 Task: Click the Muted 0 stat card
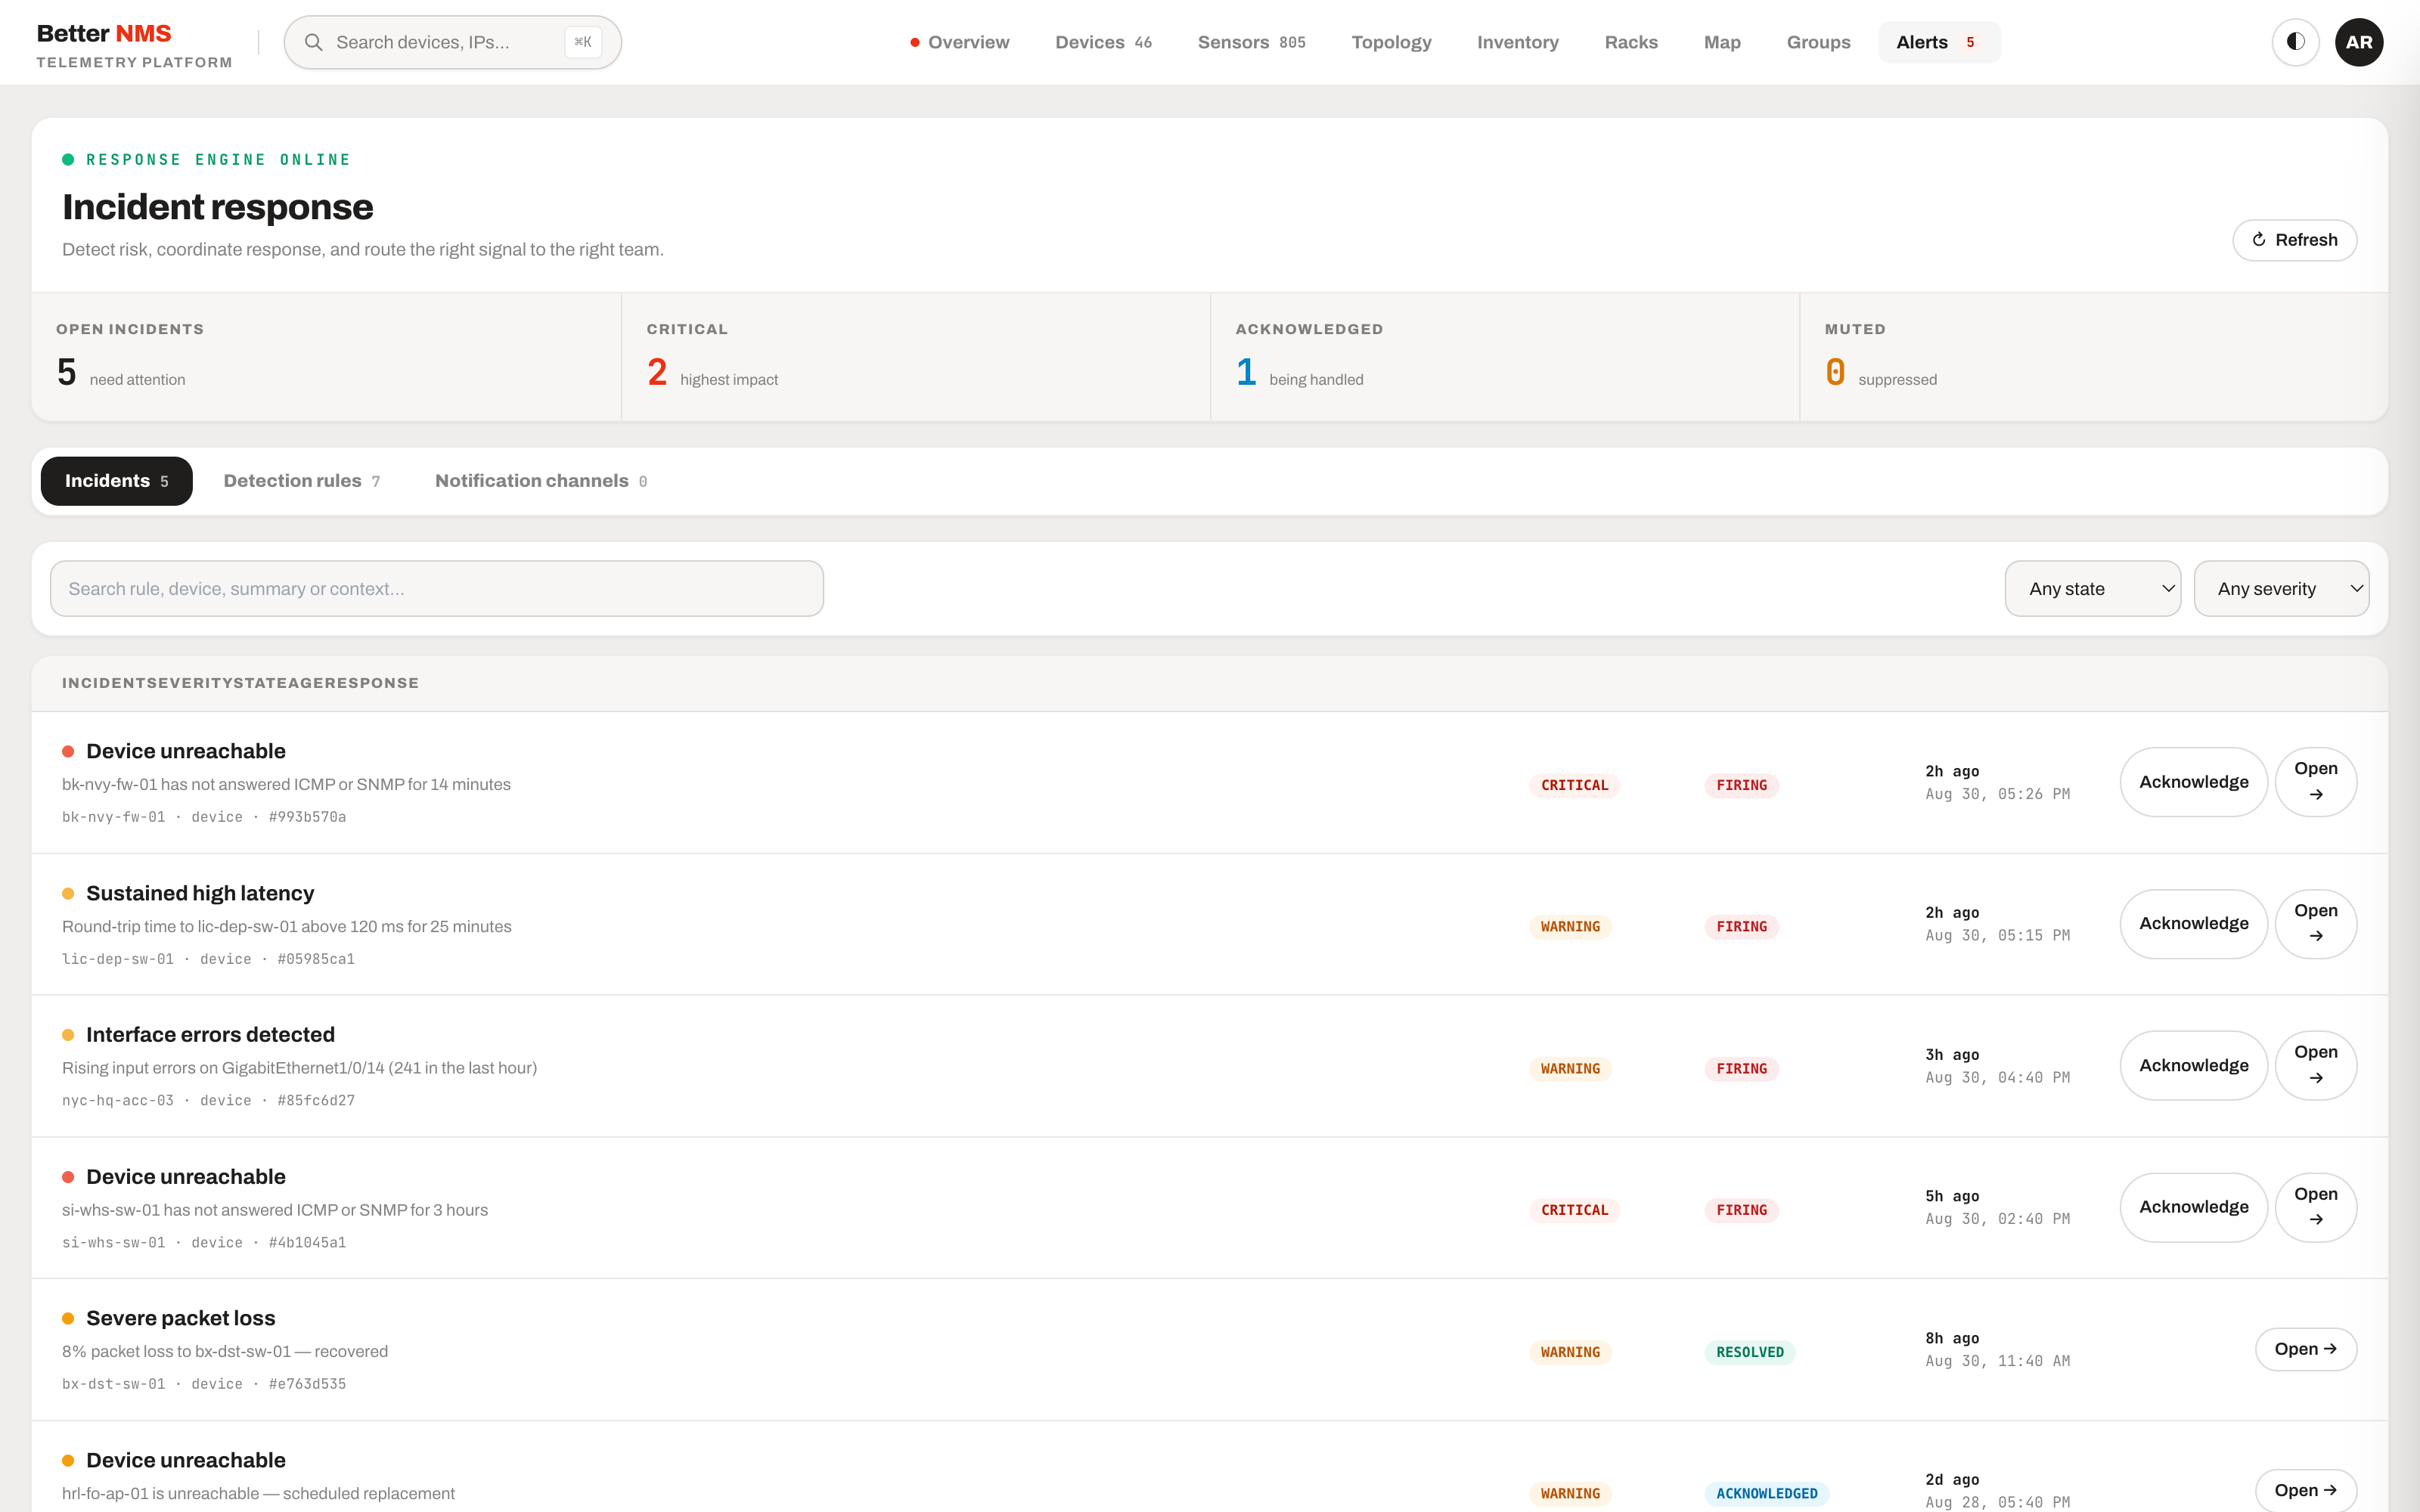2094,357
